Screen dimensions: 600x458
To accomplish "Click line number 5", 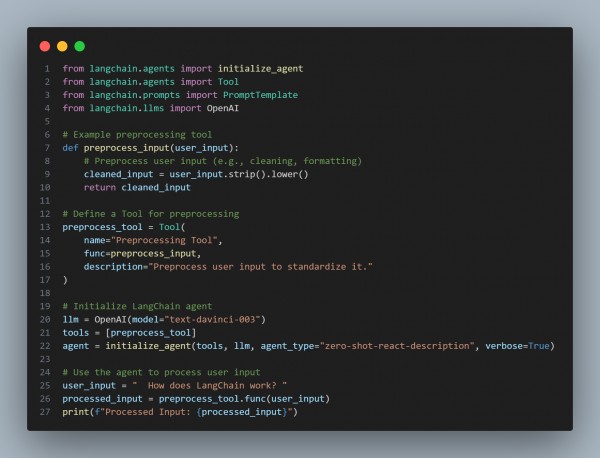I will click(x=47, y=121).
